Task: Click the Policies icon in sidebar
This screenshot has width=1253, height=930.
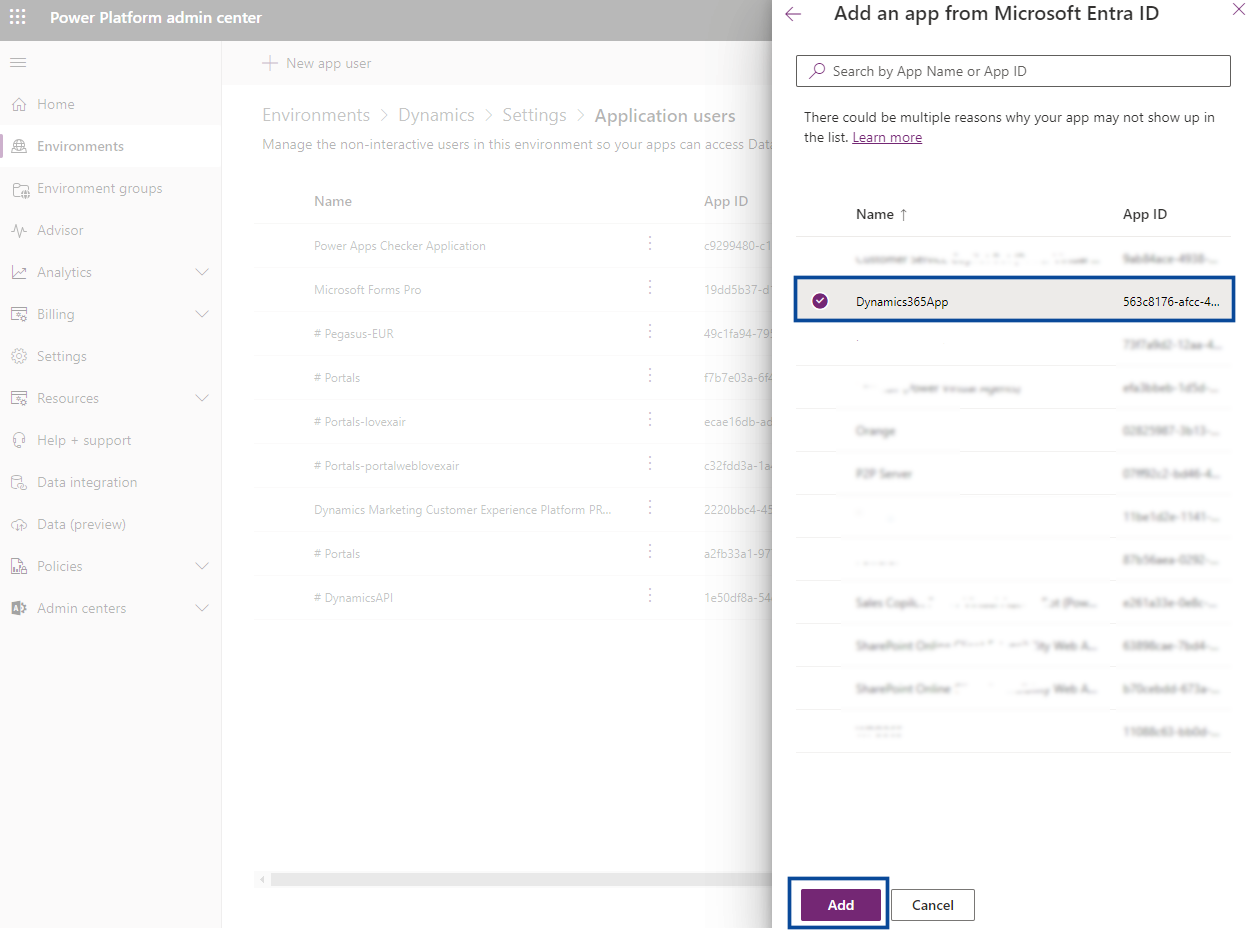Action: tap(18, 566)
